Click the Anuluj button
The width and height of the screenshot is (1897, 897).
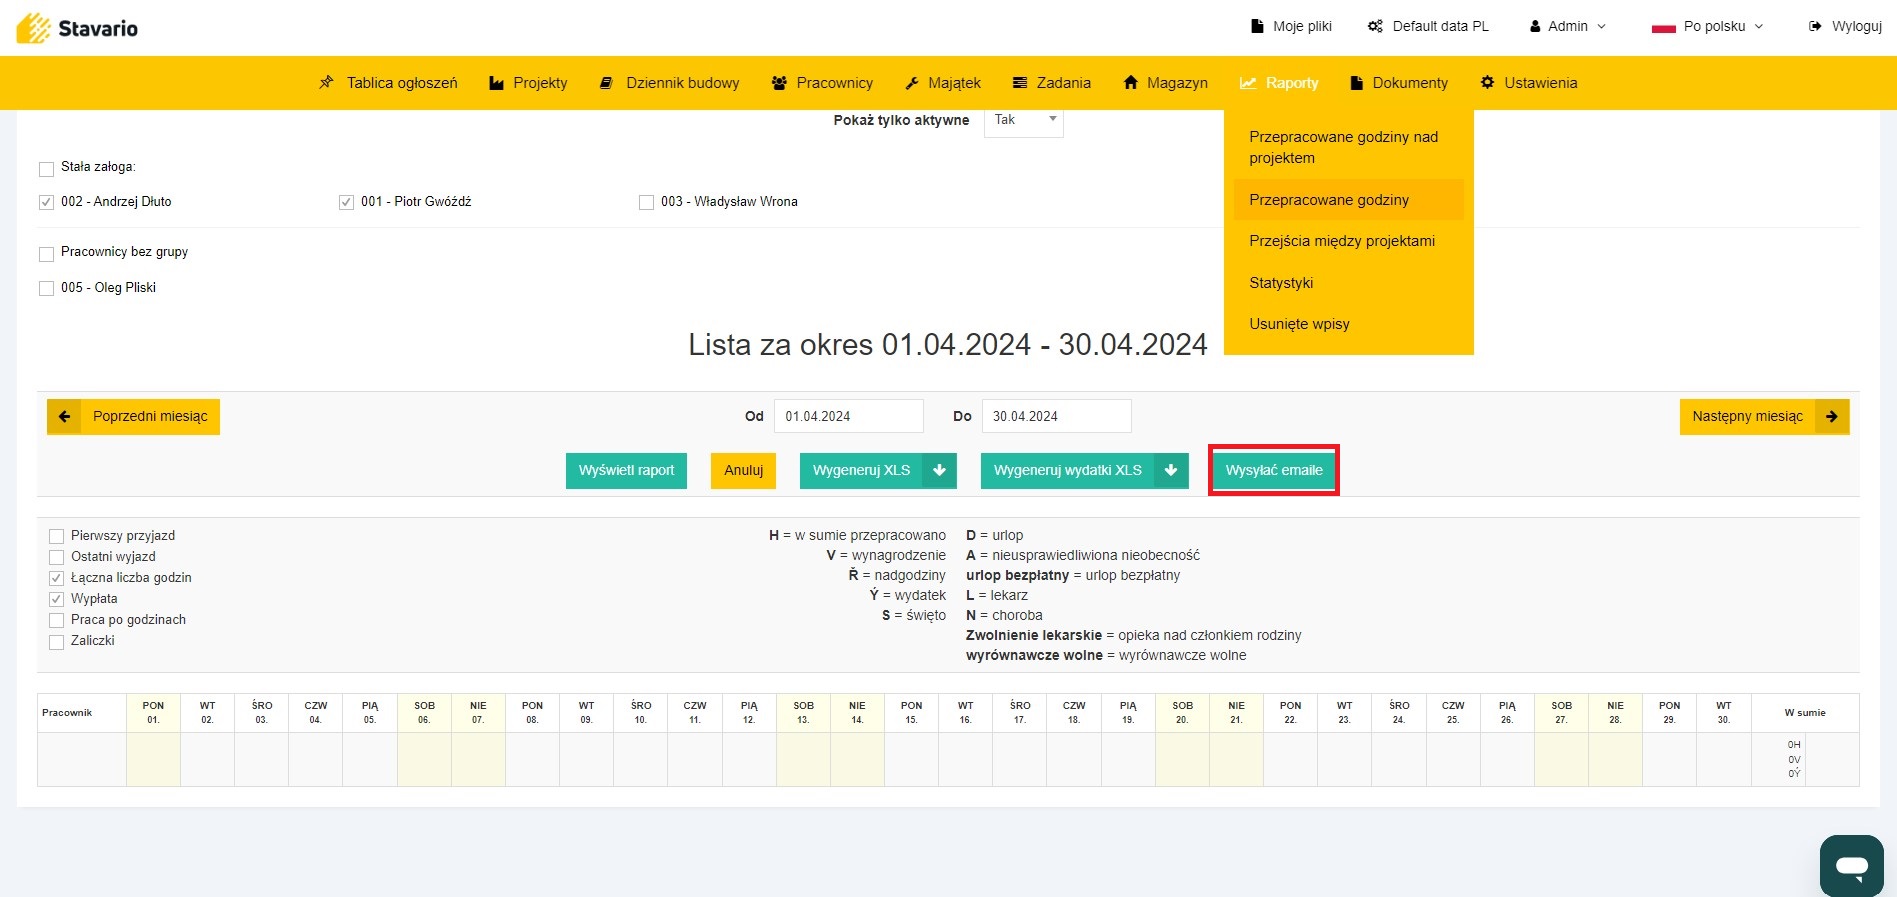pos(744,471)
